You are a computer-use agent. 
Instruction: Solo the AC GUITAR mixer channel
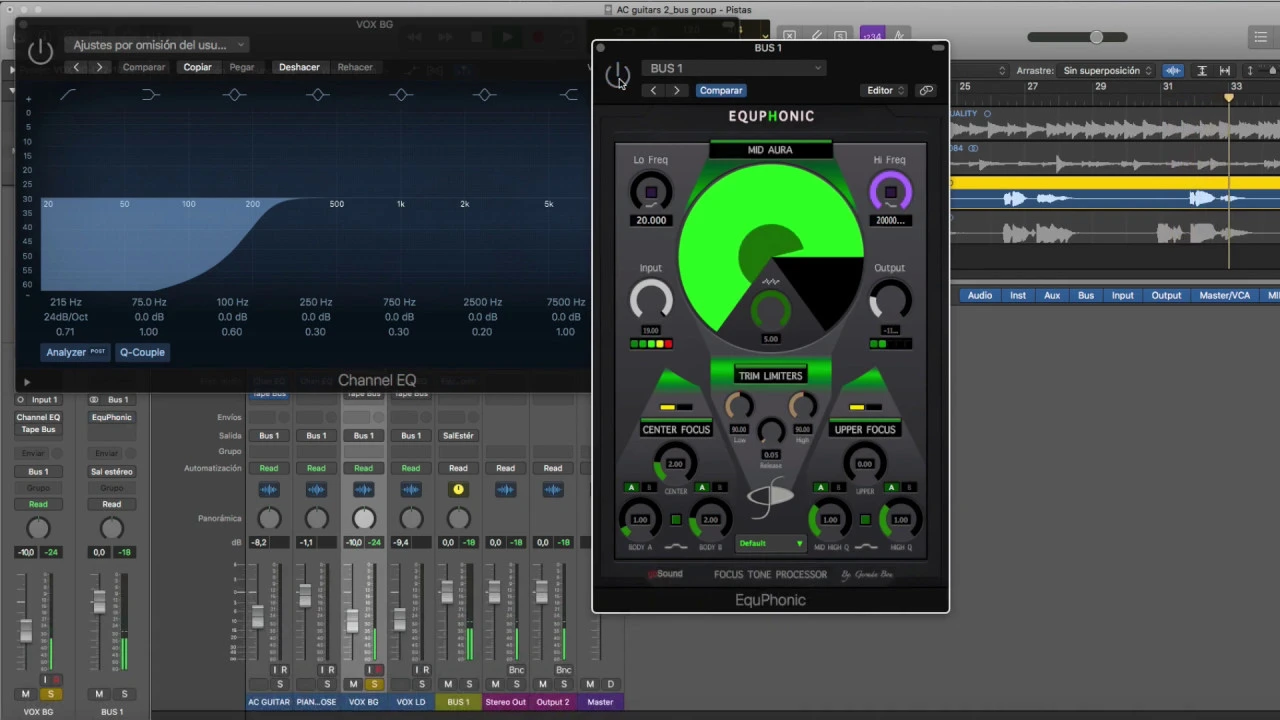(280, 684)
